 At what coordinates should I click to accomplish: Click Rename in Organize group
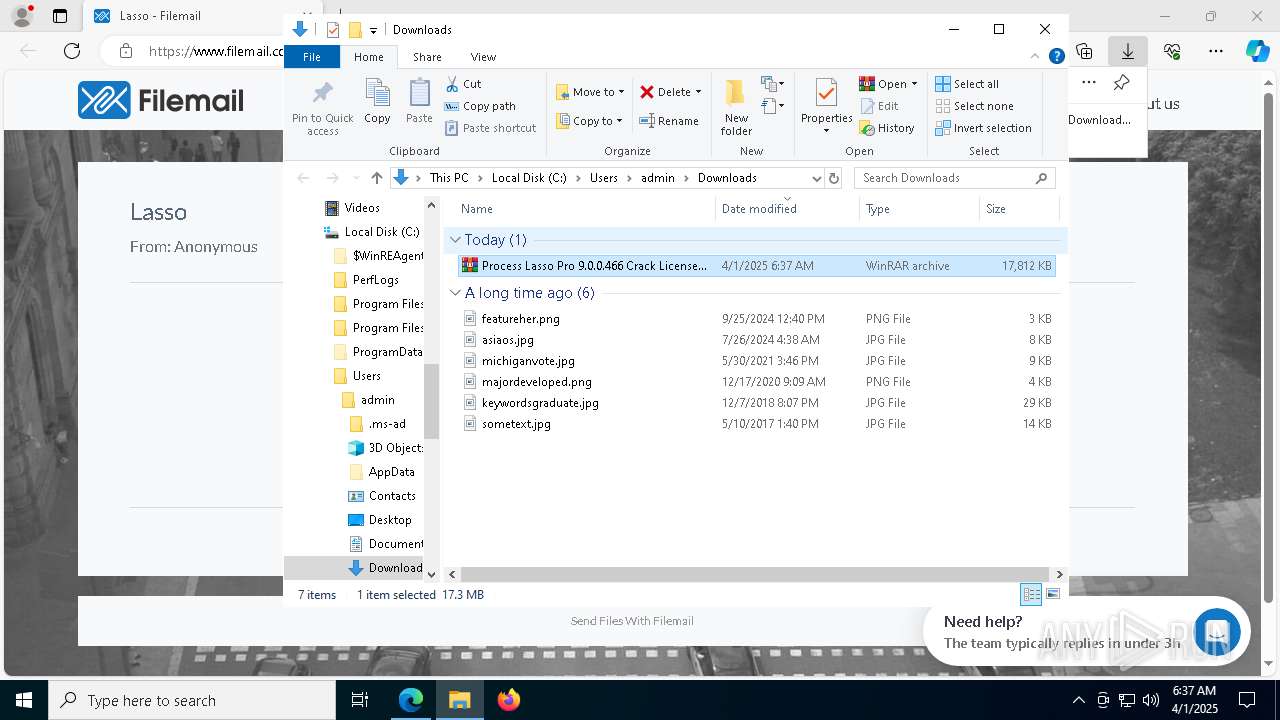point(669,121)
